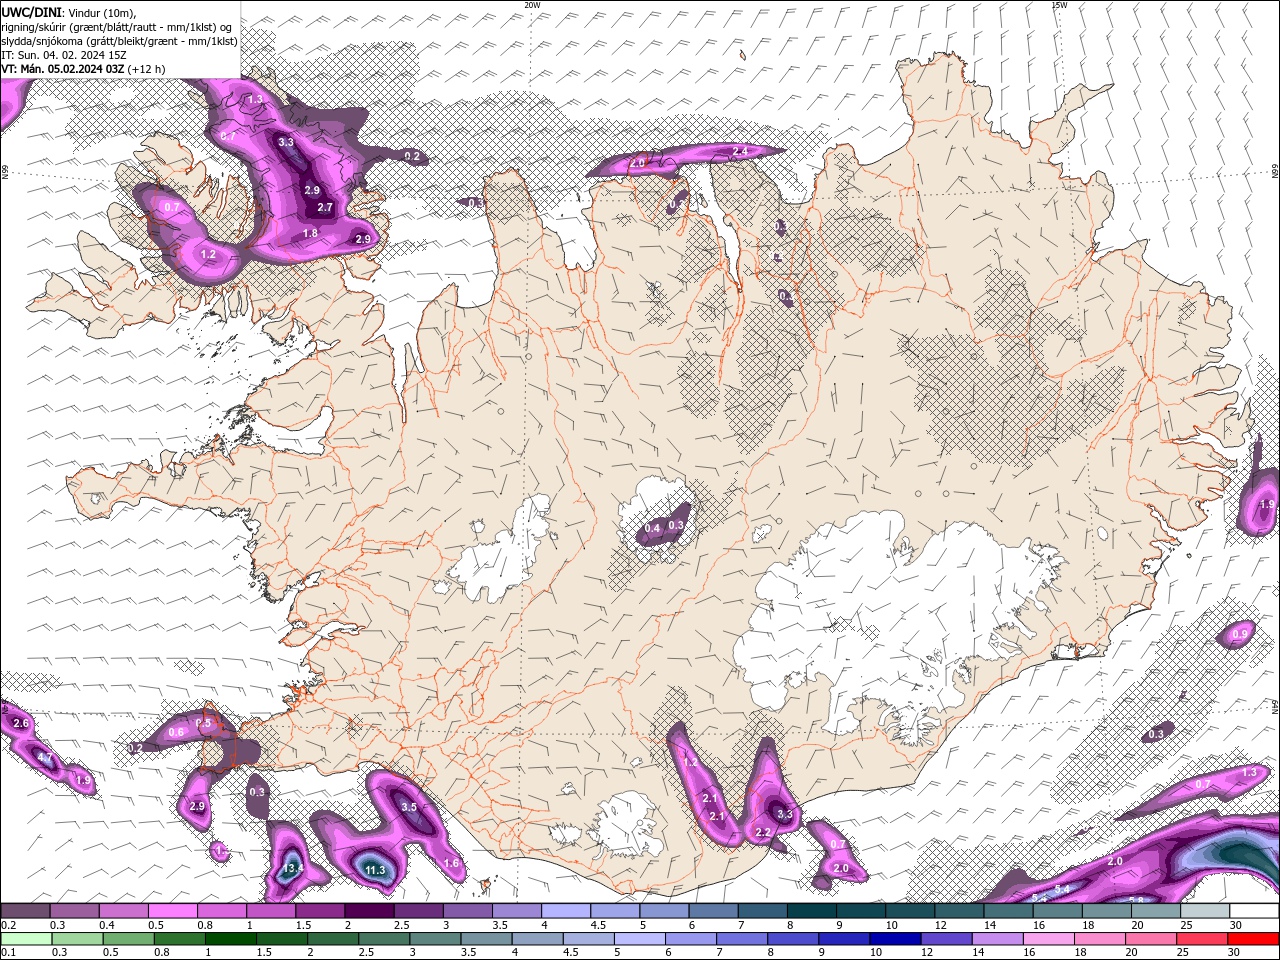Select the darkest purple 2–2.5 swatch in the snow legend
1280x960 pixels.
pos(368,910)
